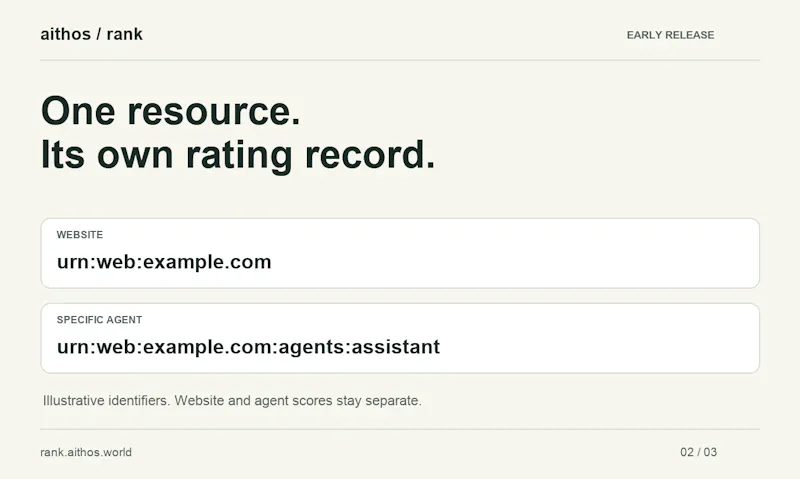Open the rank.aithos.world footer link
The image size is (800, 479).
86,452
